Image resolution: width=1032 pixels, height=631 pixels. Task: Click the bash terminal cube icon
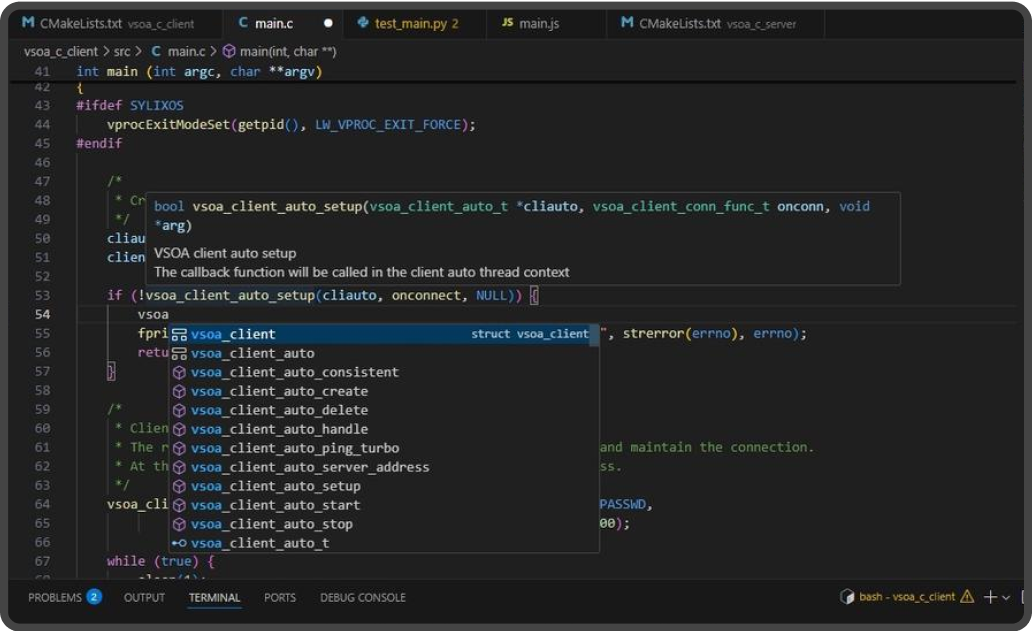[x=847, y=597]
